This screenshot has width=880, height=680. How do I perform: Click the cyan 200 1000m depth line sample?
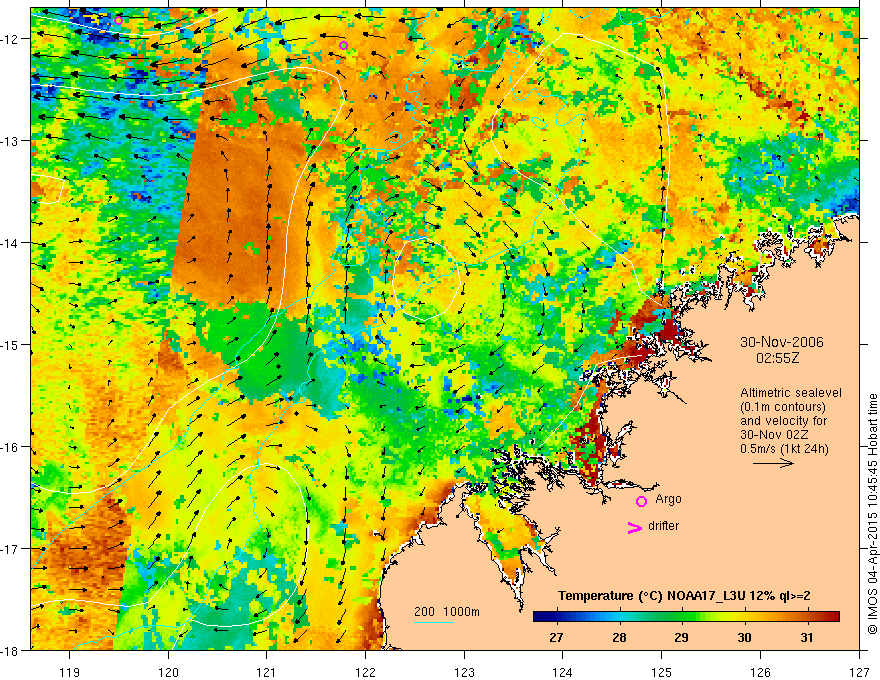coord(434,622)
